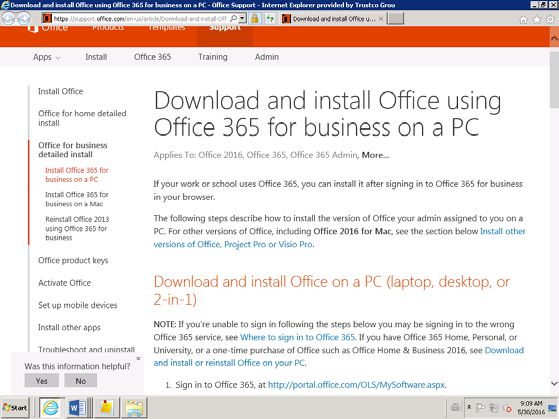Open browser Tools gear icon
Screen dimensions: 559x419
coord(550,20)
